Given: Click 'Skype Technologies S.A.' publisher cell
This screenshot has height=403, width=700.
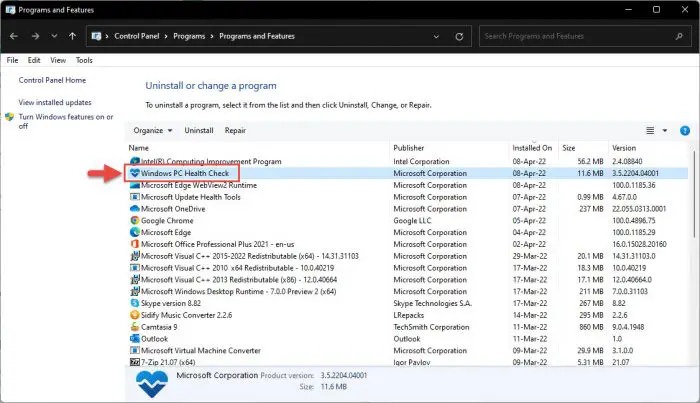Looking at the screenshot, I should [432, 303].
